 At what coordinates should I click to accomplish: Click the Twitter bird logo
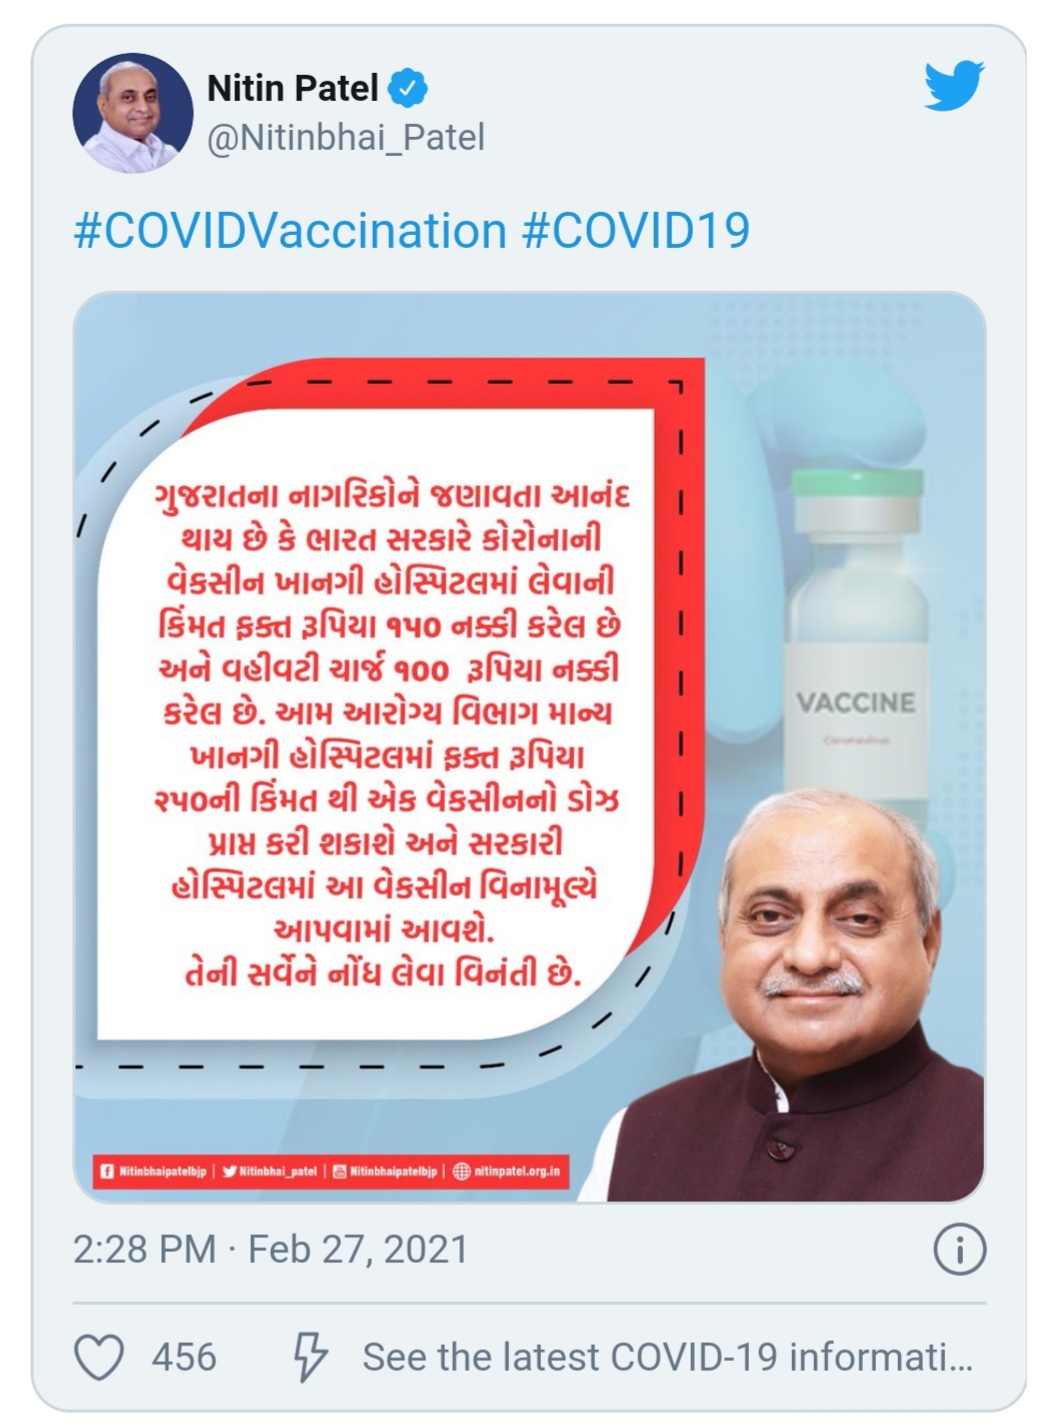point(953,85)
